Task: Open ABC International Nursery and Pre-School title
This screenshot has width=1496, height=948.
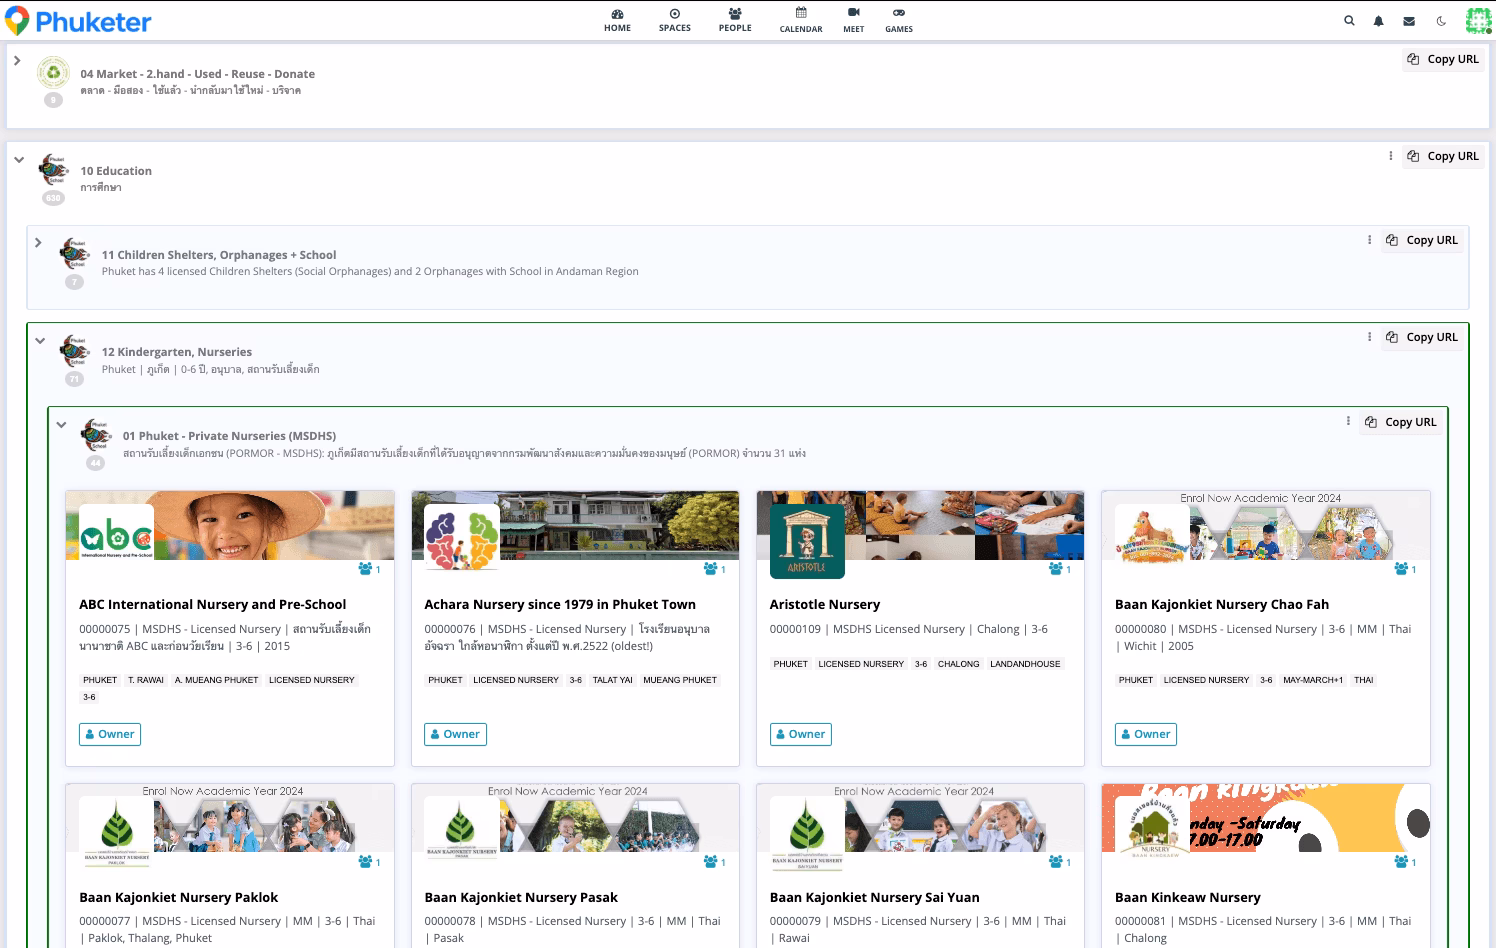Action: click(212, 604)
